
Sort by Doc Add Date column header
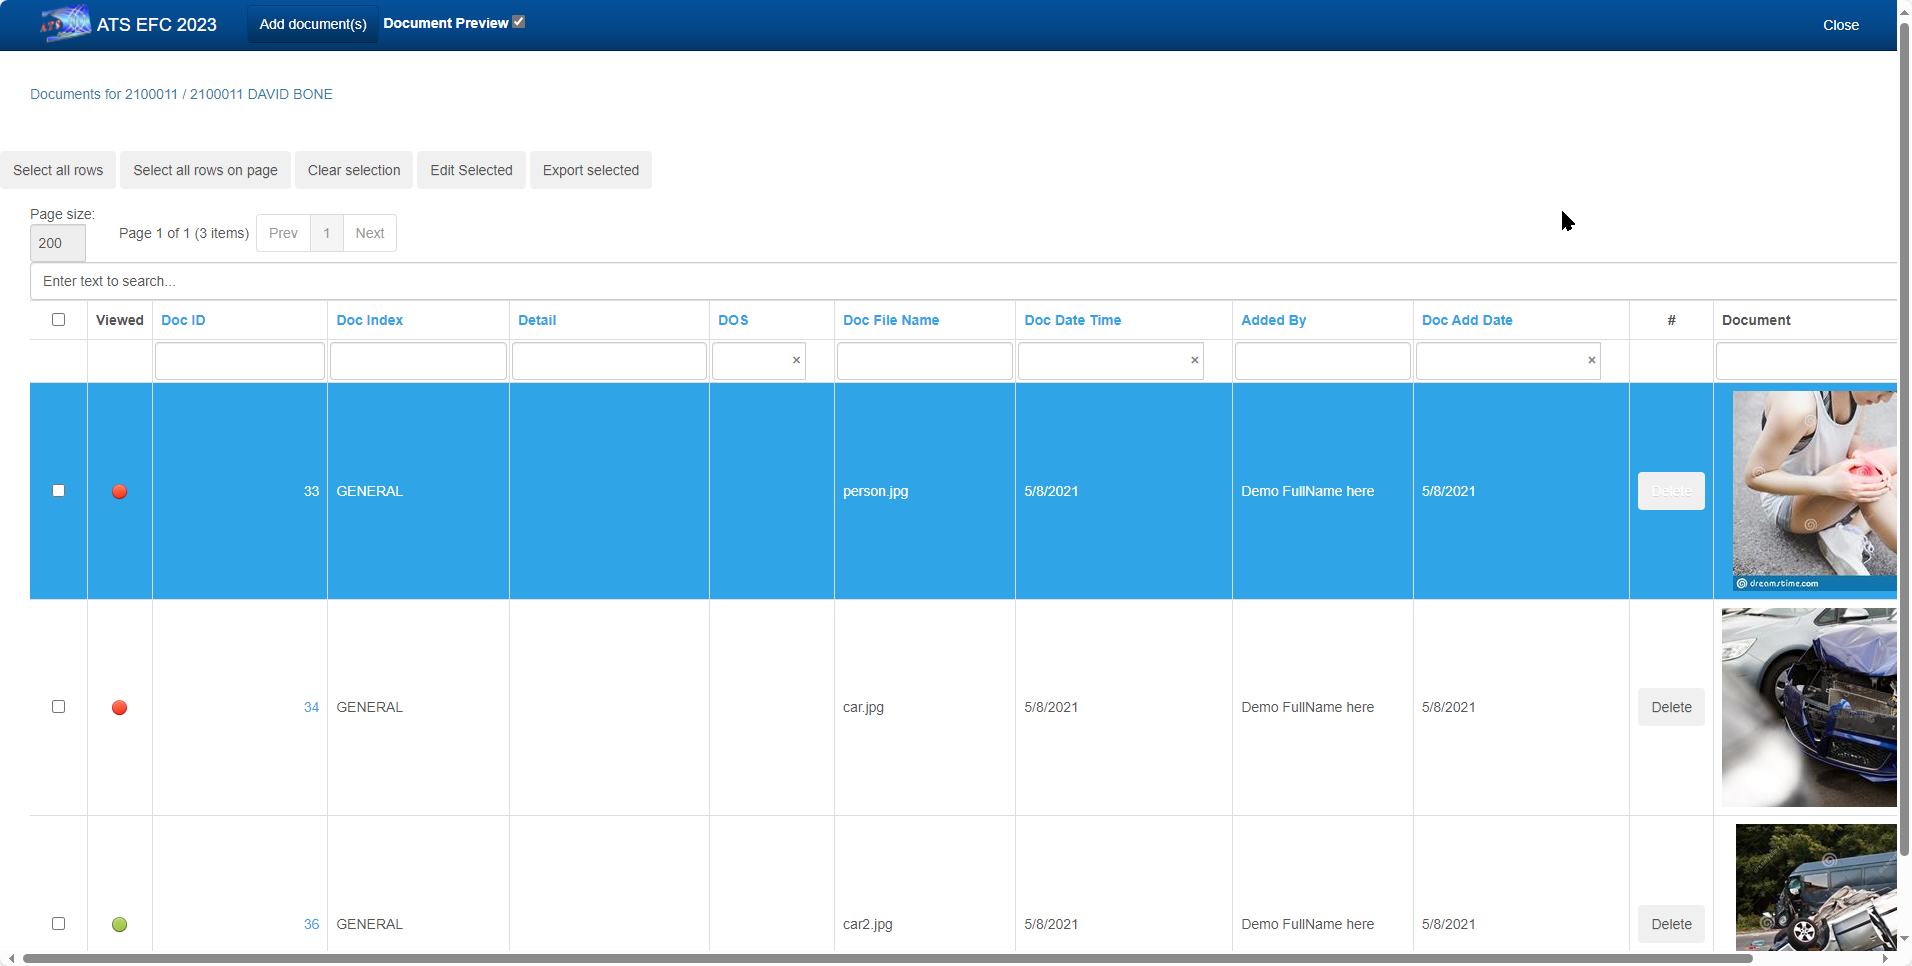point(1467,320)
